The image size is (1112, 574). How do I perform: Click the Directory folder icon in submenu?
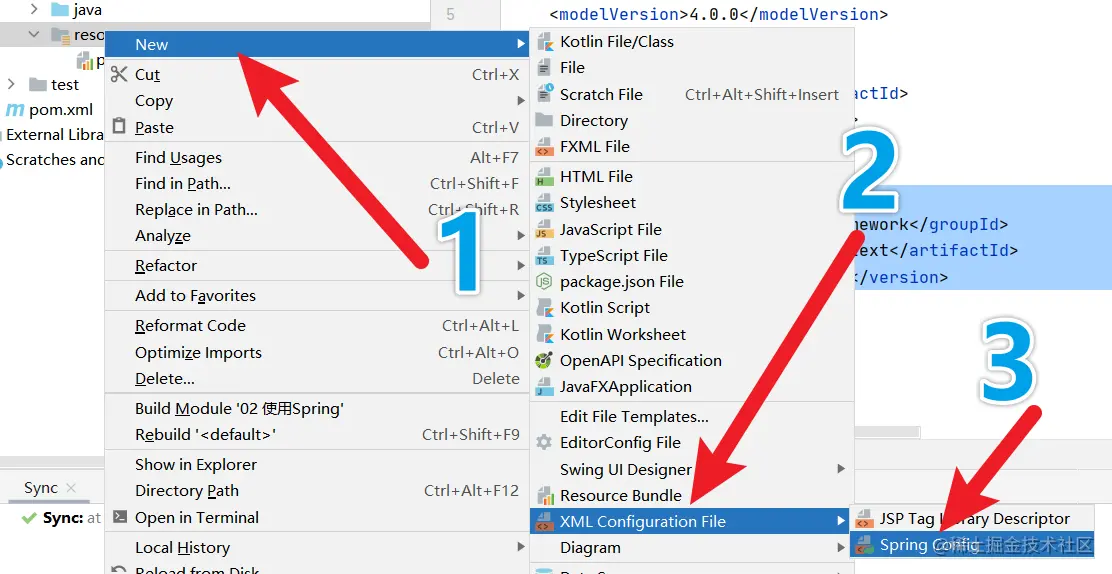(x=544, y=120)
